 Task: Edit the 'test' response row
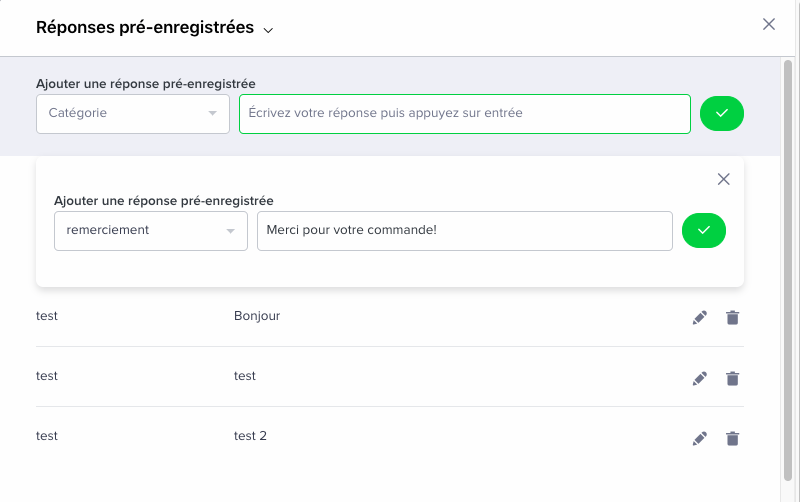pyautogui.click(x=699, y=378)
